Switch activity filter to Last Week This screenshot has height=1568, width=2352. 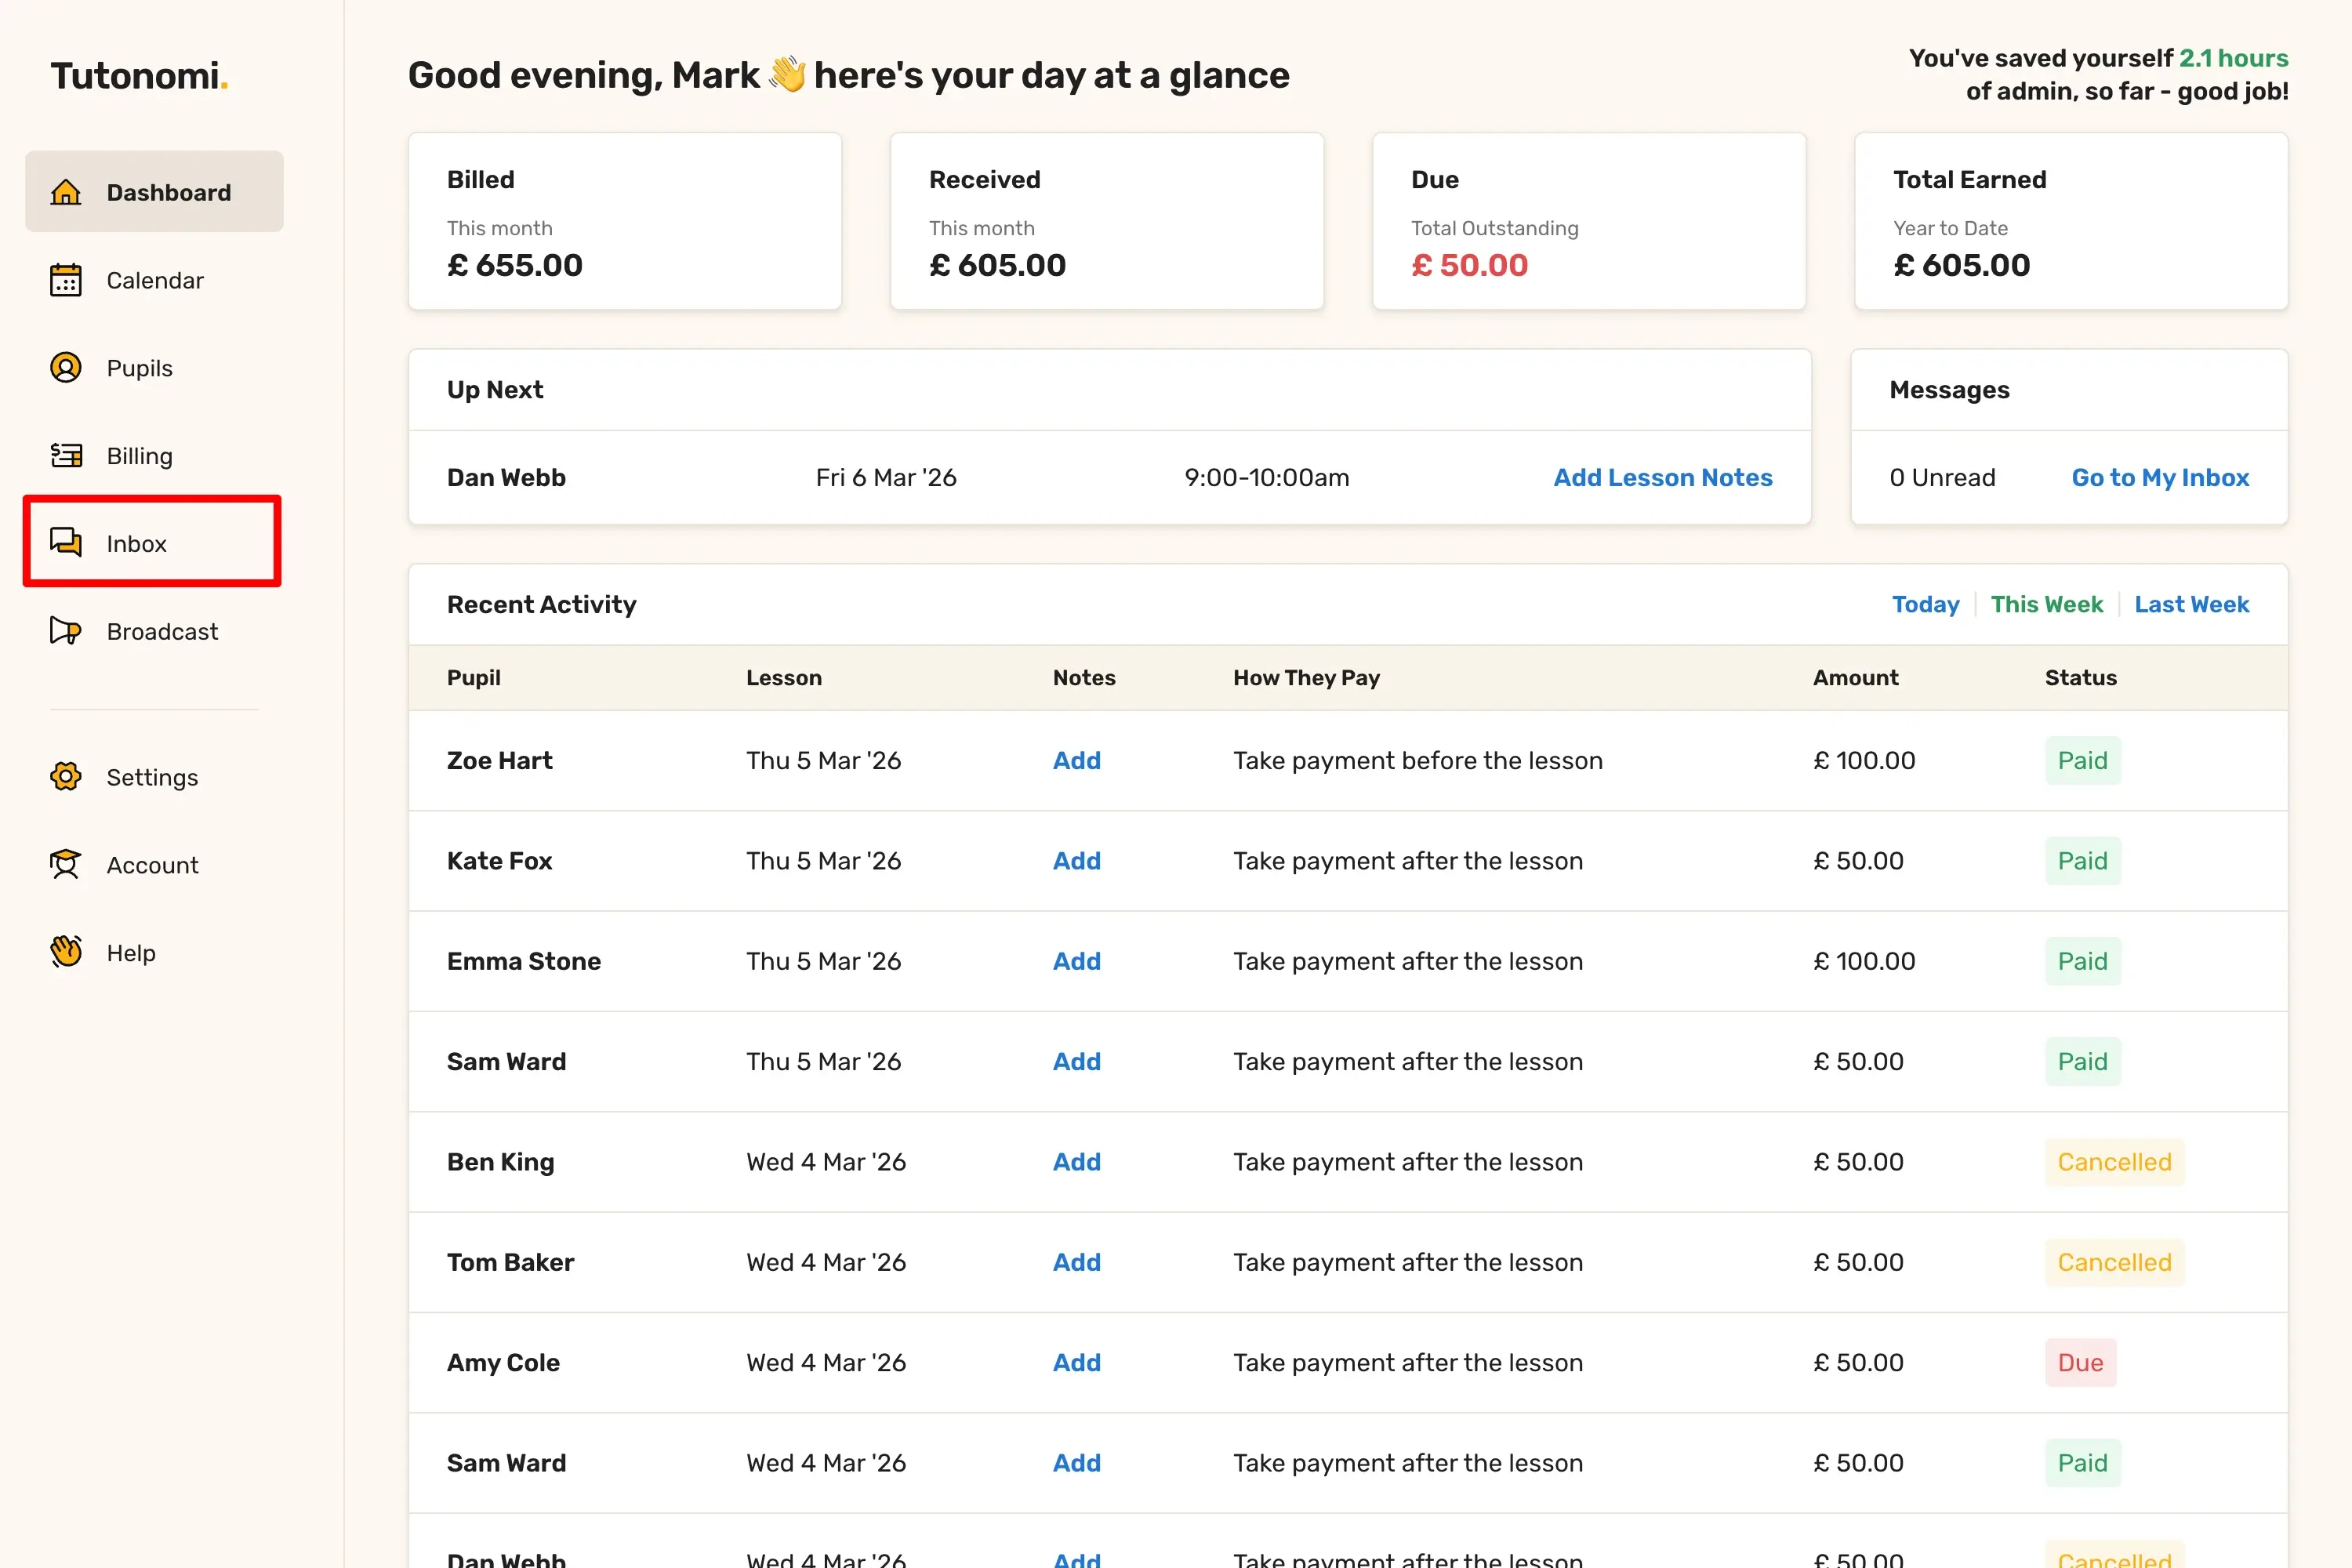click(2191, 604)
